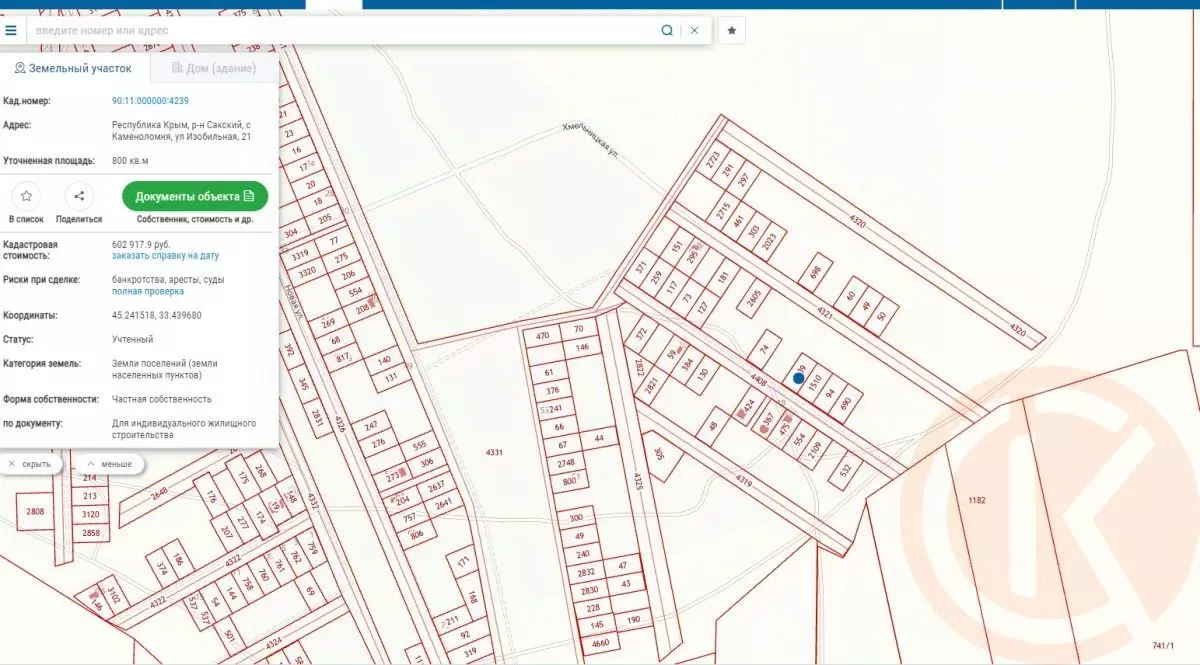The image size is (1200, 665).
Task: Open полная проверка link
Action: [x=148, y=292]
